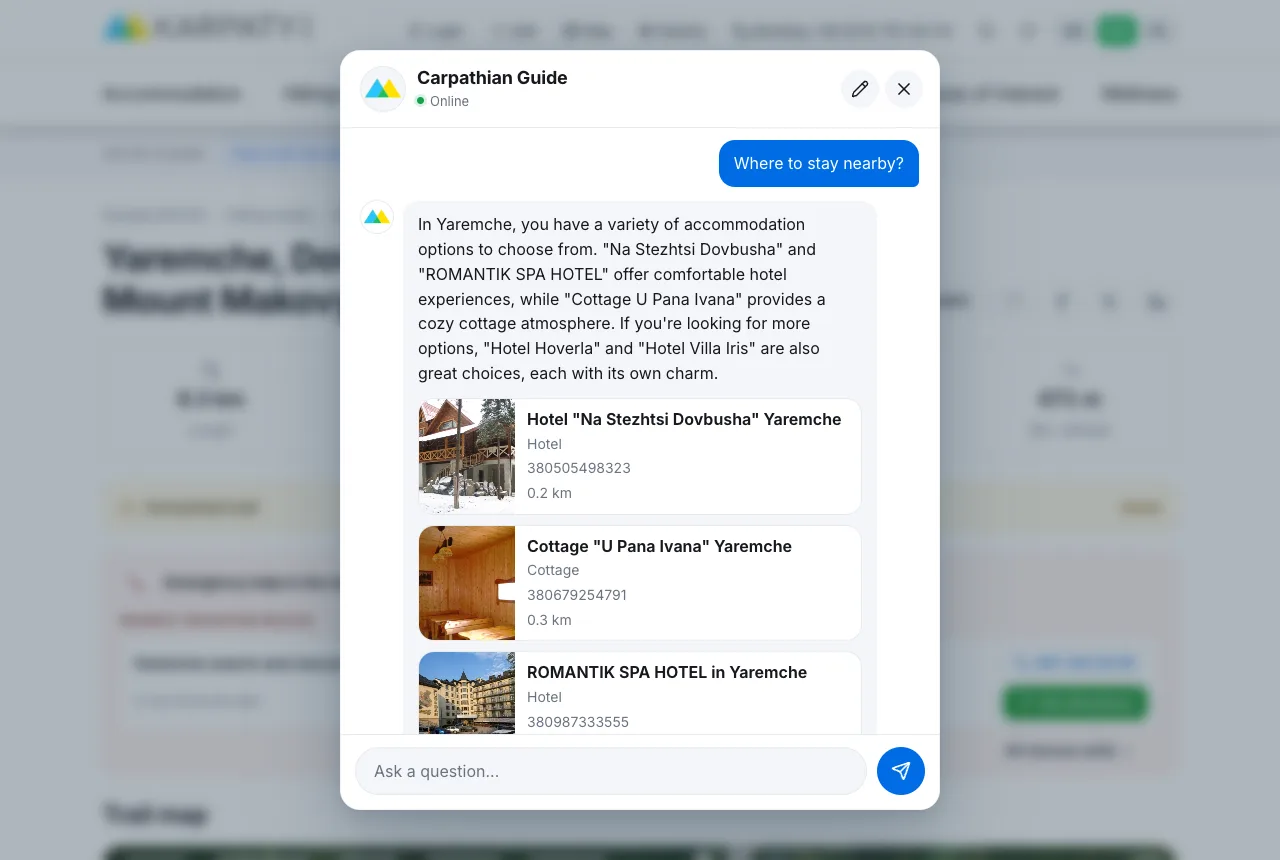Focus the "Ask a question..." input field
Viewport: 1280px width, 860px height.
(611, 771)
